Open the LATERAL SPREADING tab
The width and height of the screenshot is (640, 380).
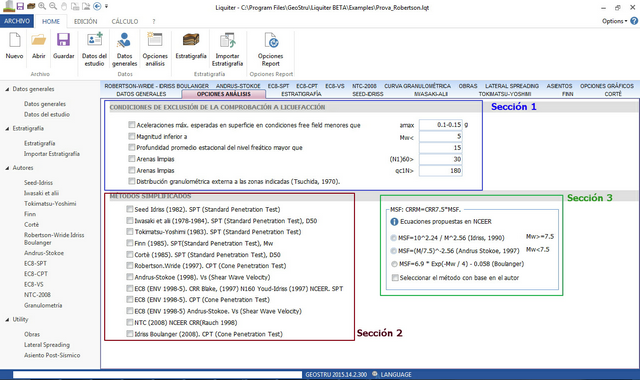pyautogui.click(x=512, y=86)
